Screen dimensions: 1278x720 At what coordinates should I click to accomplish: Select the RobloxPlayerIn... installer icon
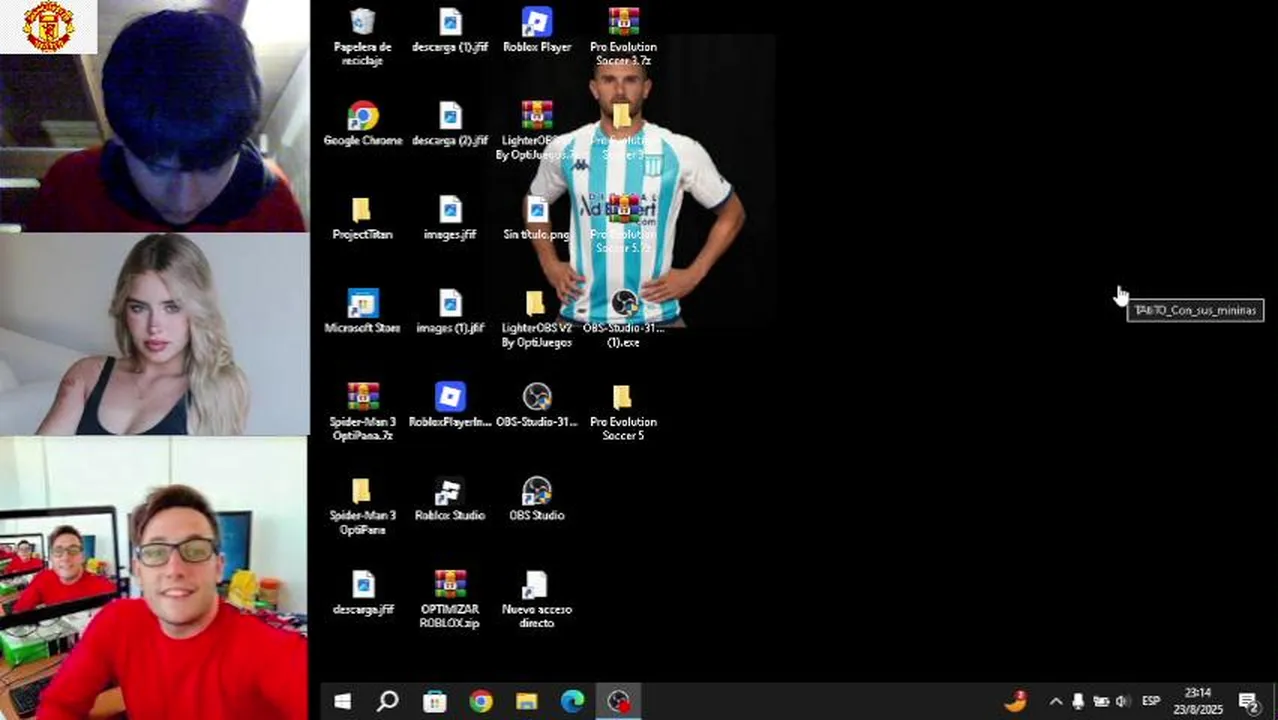coord(450,405)
